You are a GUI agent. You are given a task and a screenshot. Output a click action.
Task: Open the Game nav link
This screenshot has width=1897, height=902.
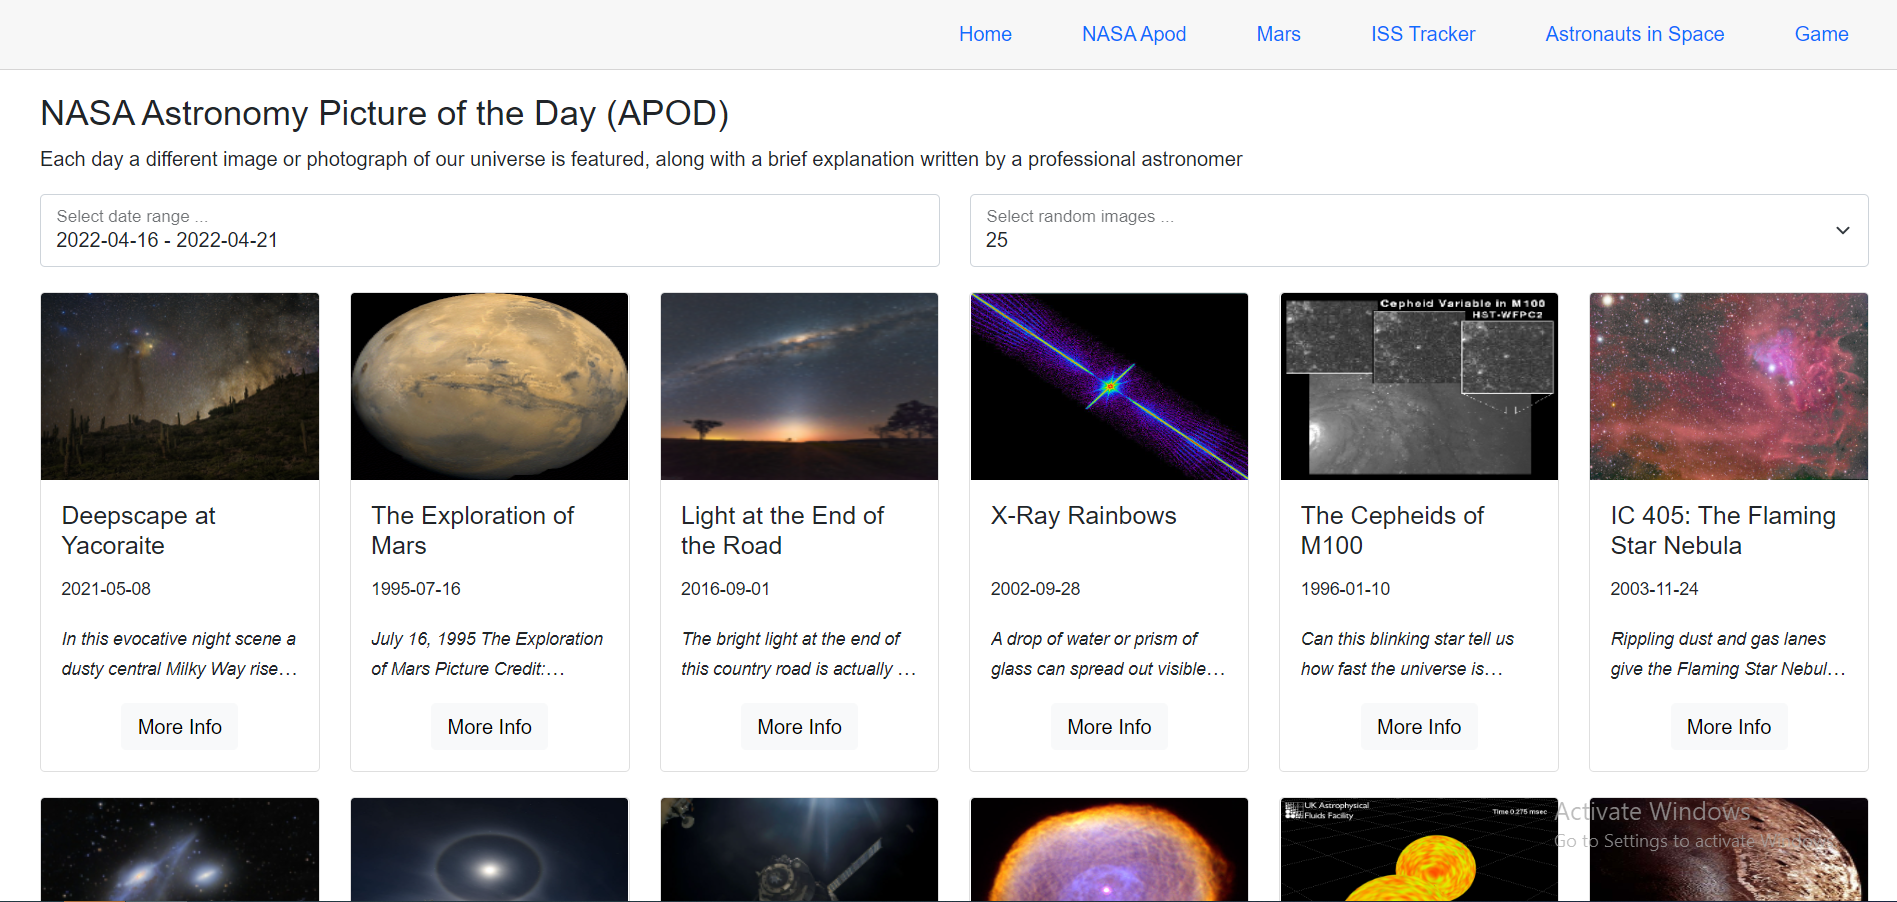[x=1821, y=34]
